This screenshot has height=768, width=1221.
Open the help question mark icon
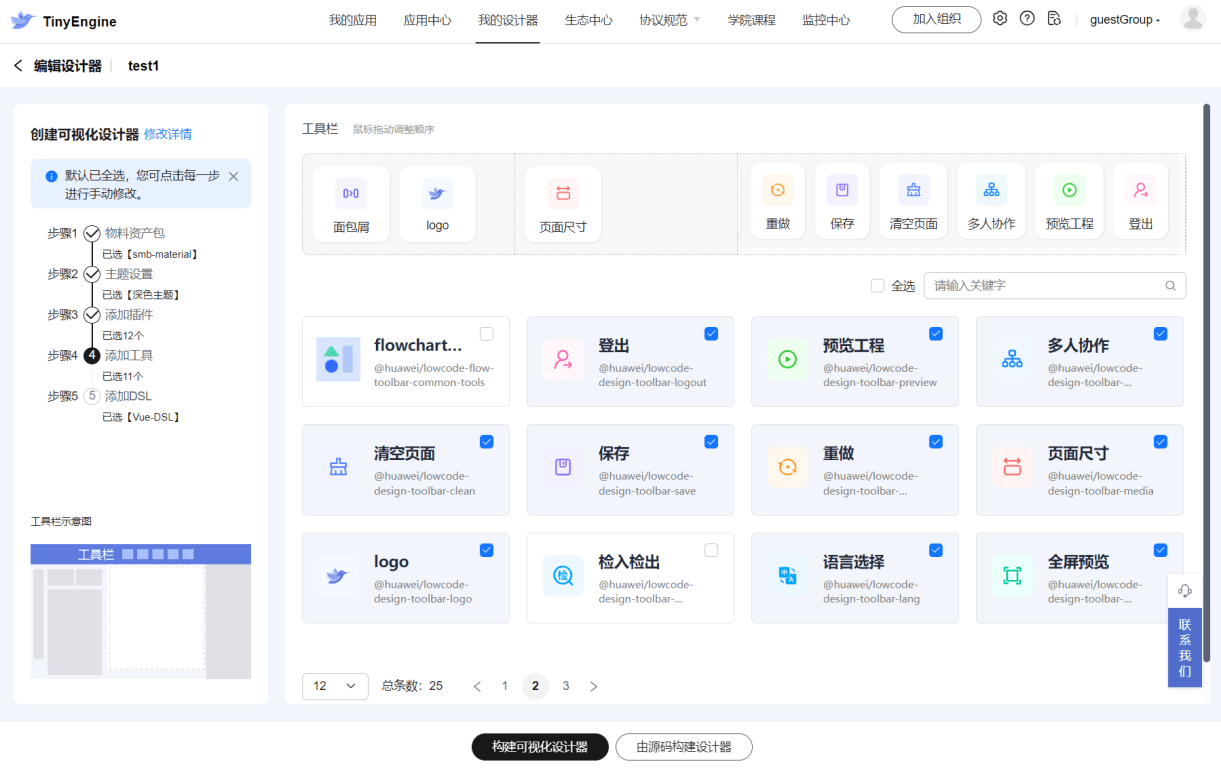[x=1027, y=19]
